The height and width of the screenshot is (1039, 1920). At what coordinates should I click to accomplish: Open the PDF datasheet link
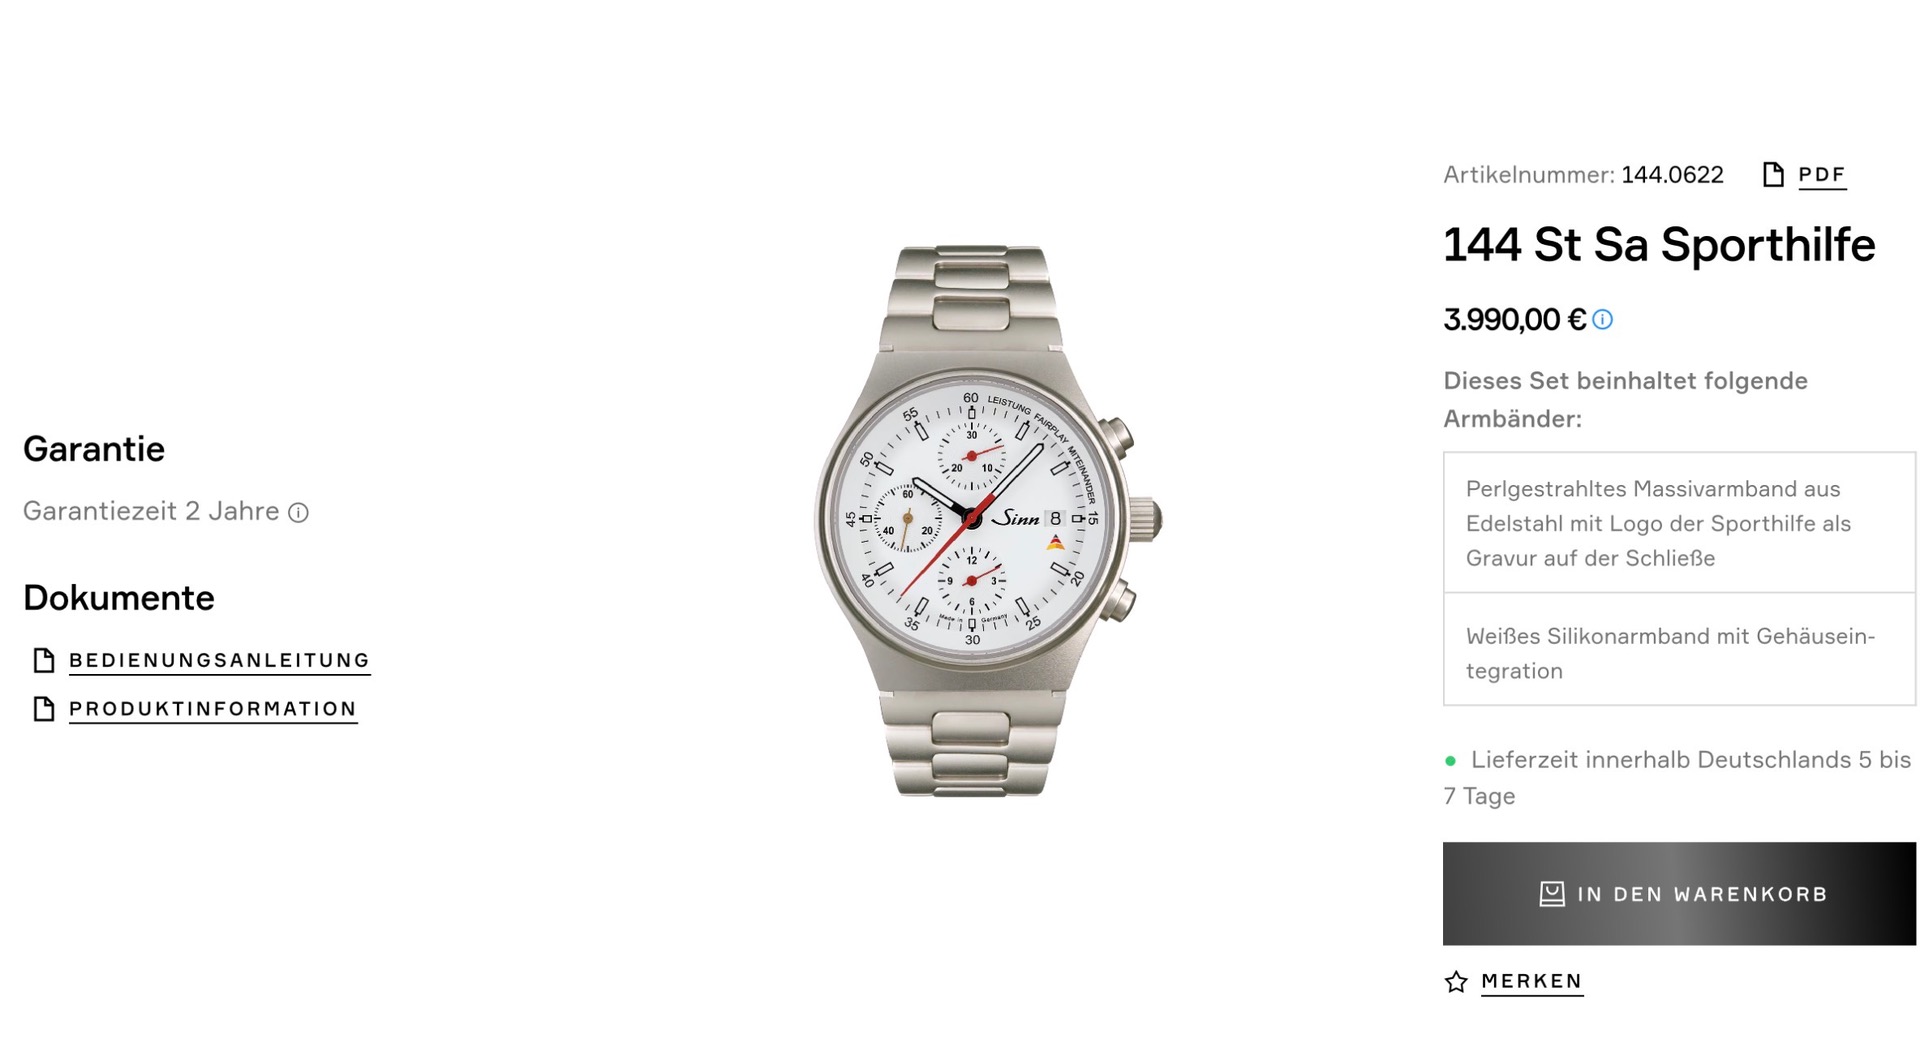[1821, 175]
